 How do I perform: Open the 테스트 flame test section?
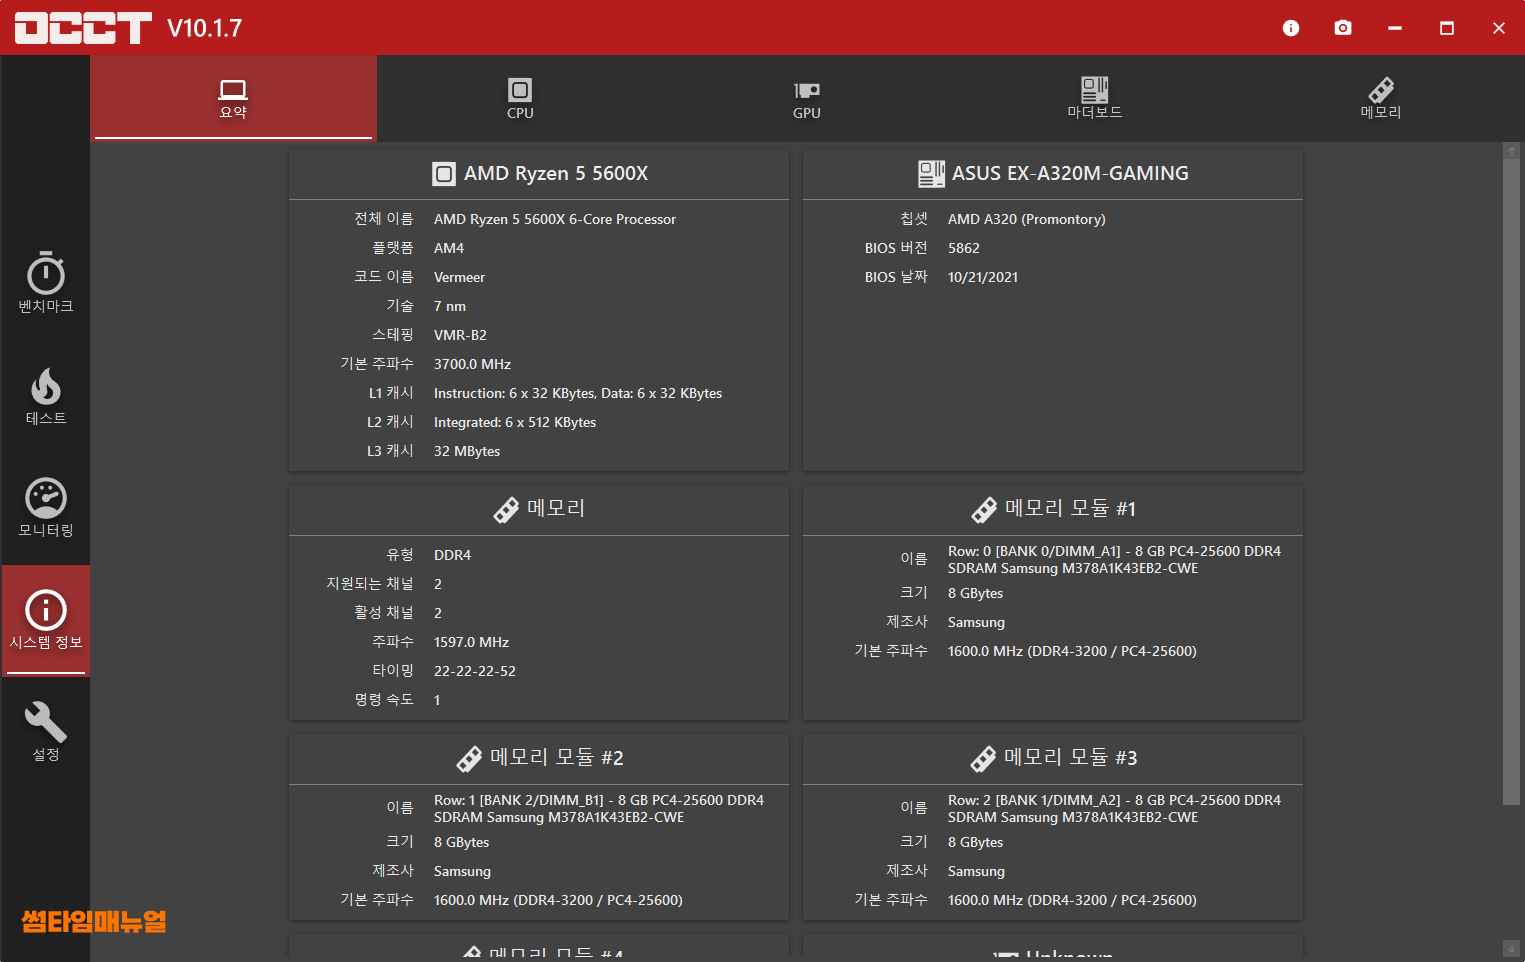click(46, 395)
